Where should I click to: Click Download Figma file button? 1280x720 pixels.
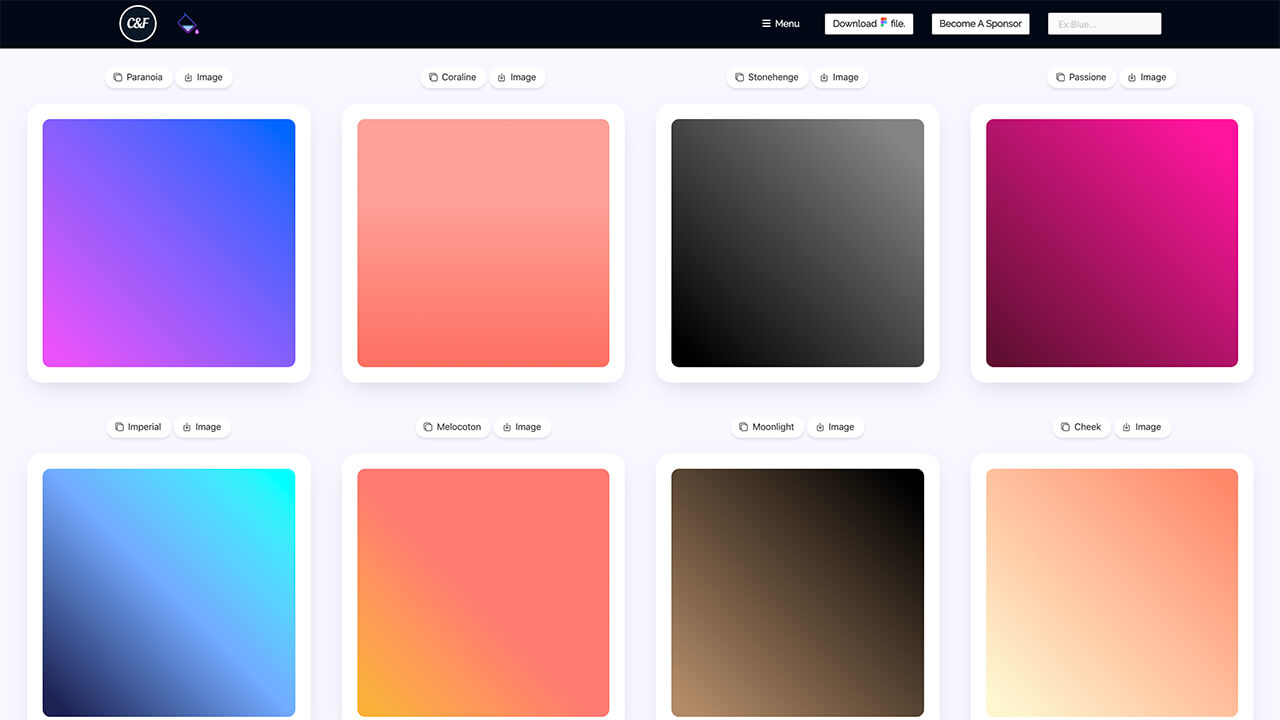(868, 24)
